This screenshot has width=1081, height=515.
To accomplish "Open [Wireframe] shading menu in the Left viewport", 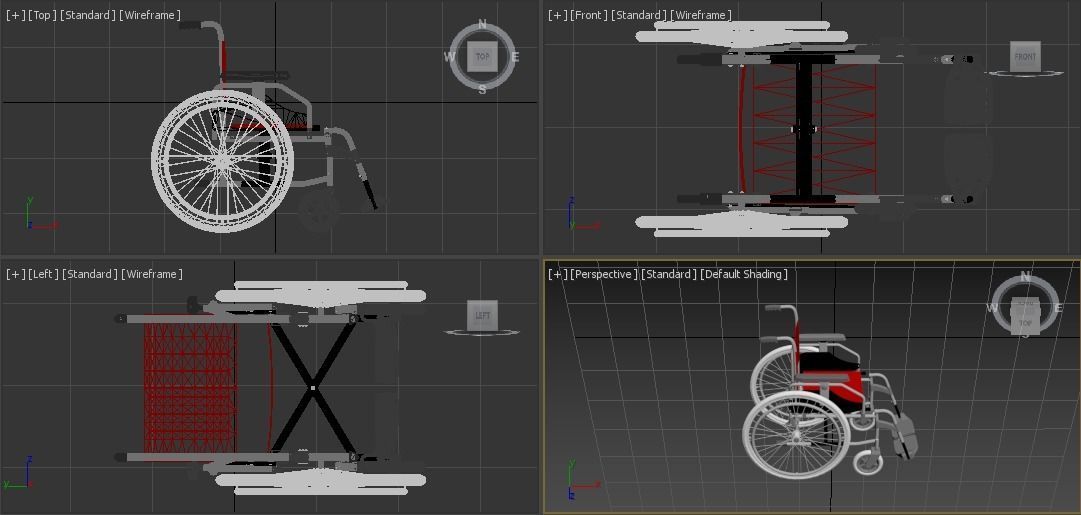I will [152, 274].
